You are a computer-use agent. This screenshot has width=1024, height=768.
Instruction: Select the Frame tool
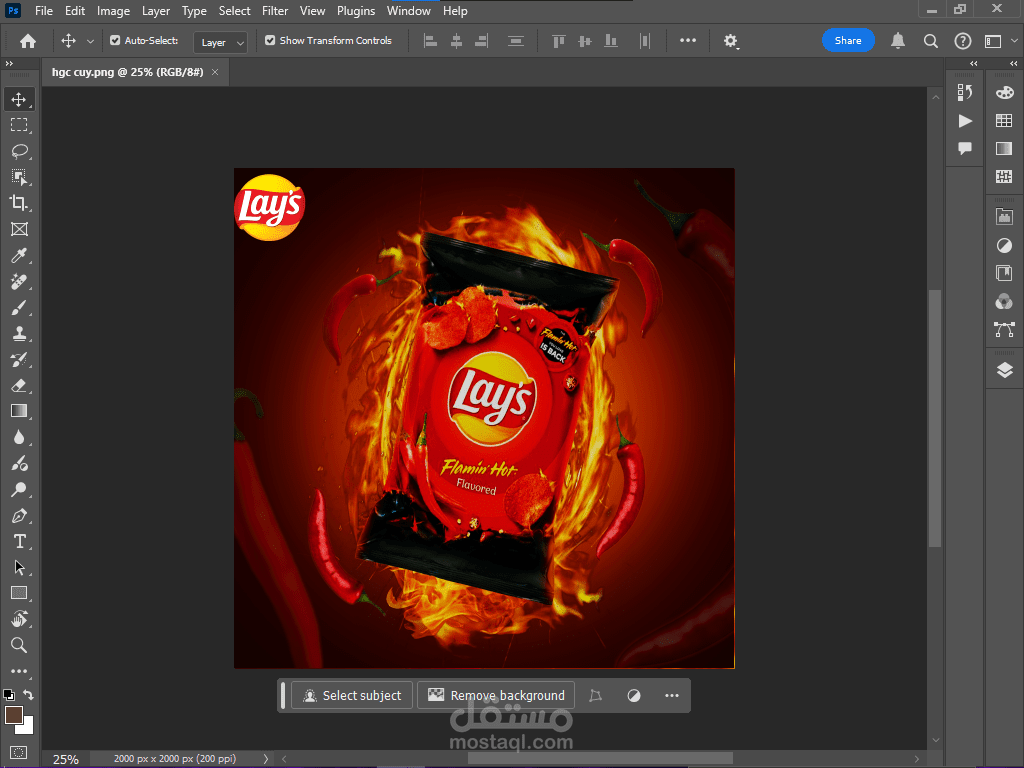[19, 229]
